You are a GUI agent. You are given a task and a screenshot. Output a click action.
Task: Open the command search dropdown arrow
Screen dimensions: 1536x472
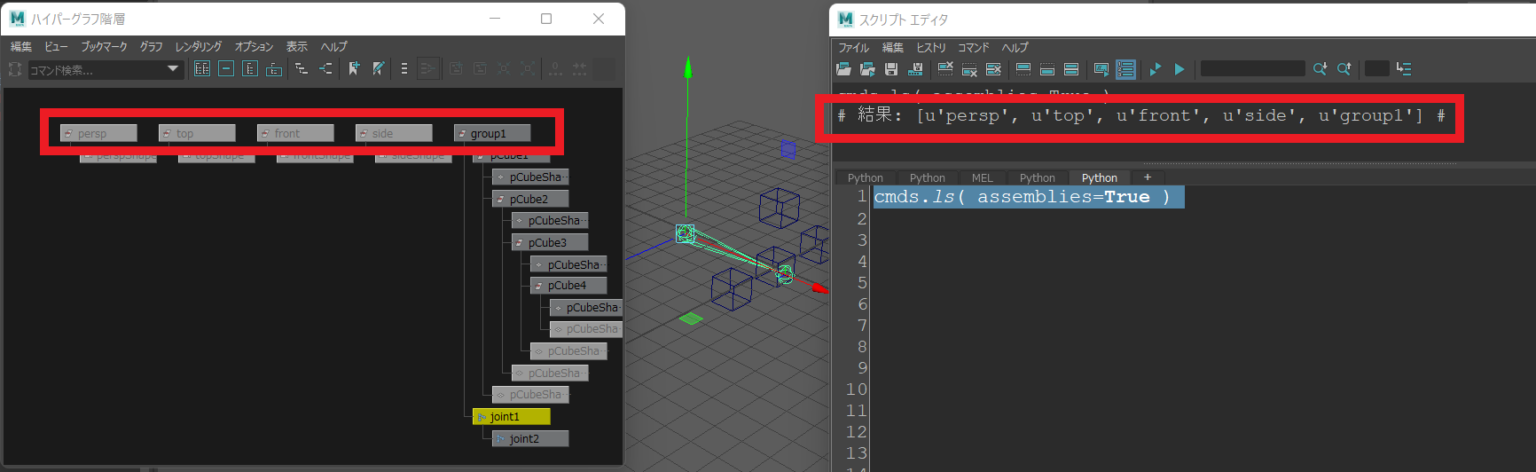click(173, 69)
